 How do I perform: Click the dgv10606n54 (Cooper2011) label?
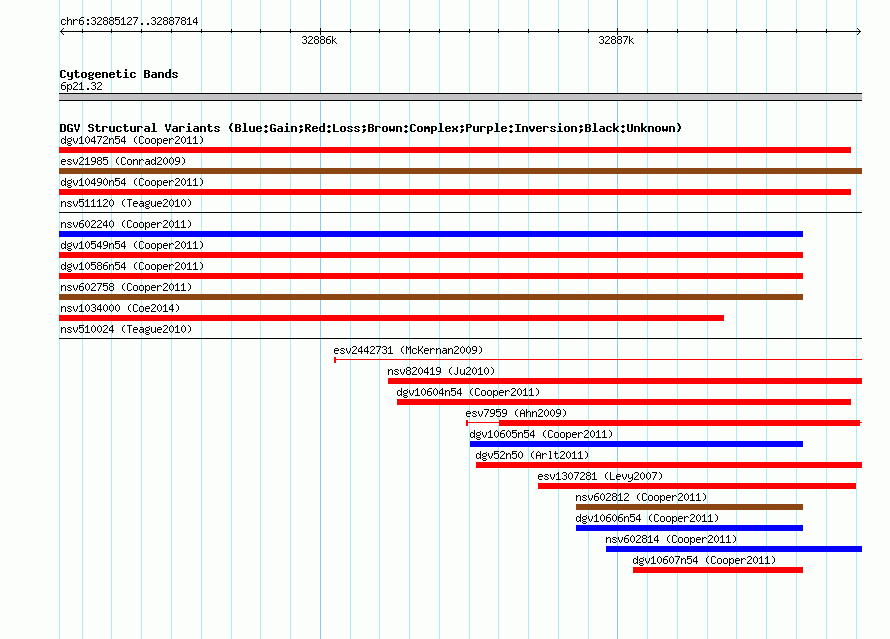point(647,518)
